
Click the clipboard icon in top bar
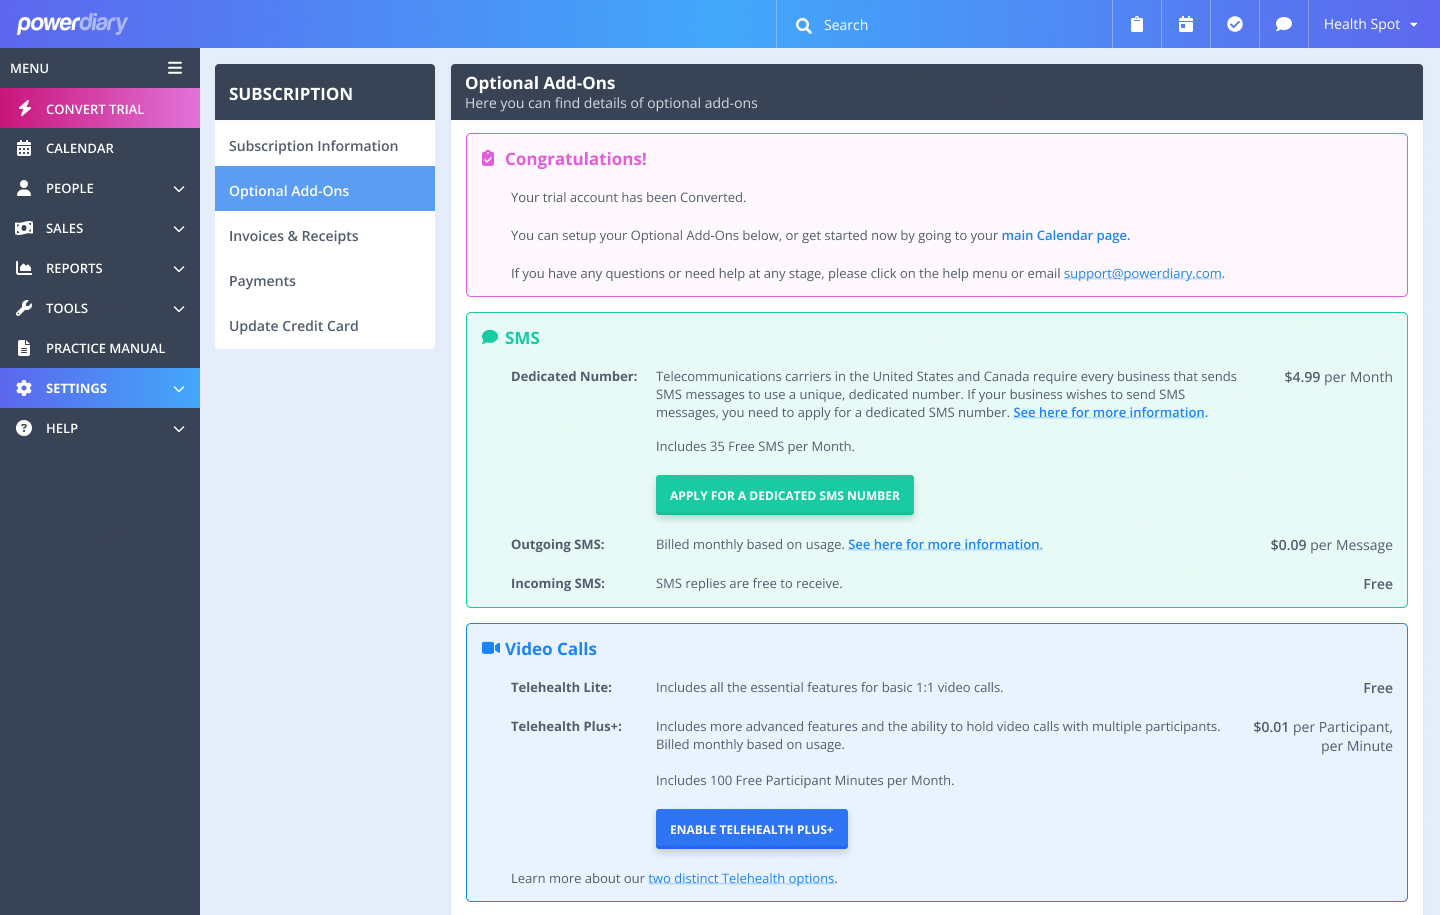click(1137, 24)
